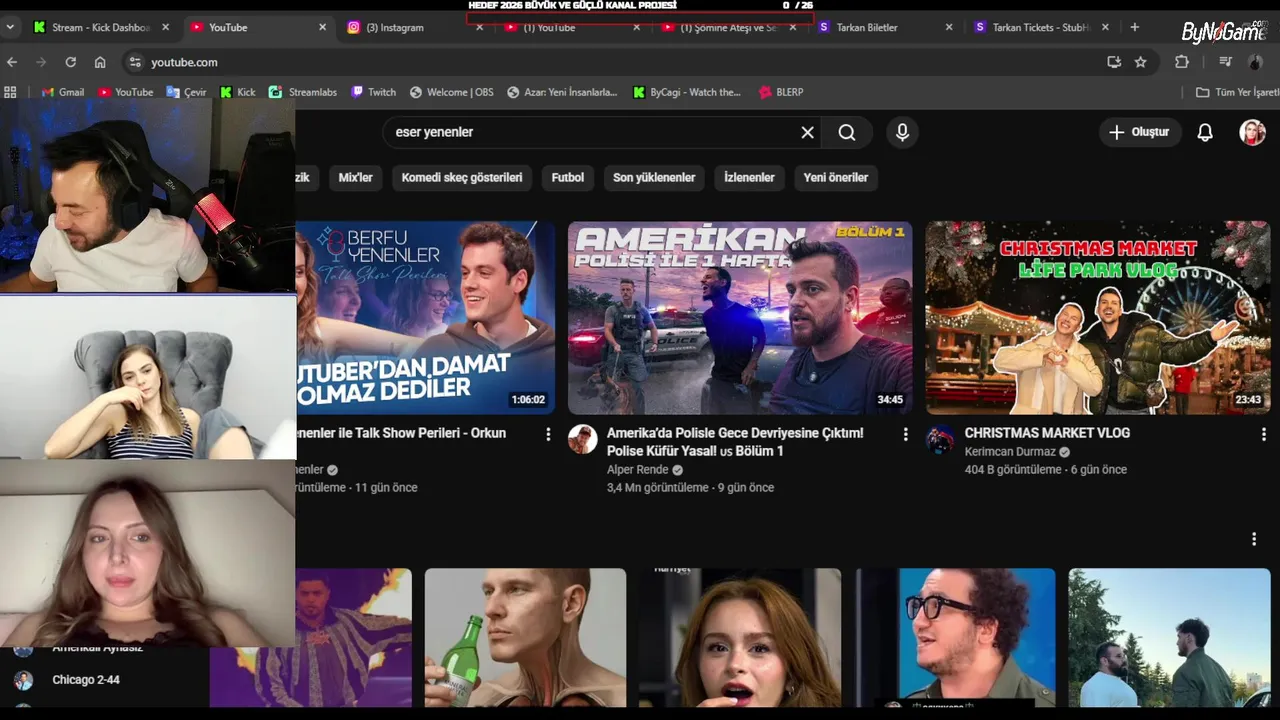Open the shorts shelf three-dot menu
The image size is (1280, 720).
pyautogui.click(x=1254, y=539)
